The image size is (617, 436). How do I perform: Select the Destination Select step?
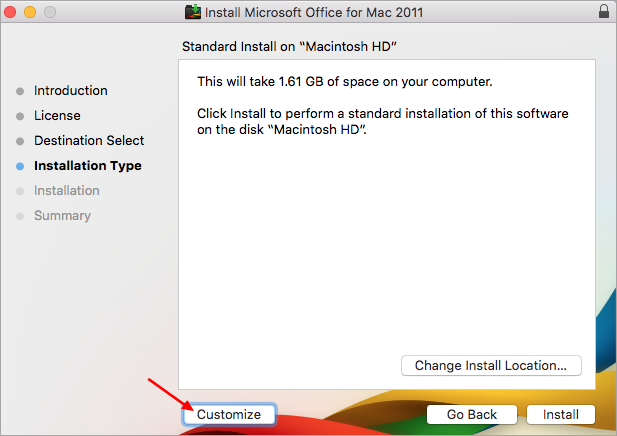pos(89,141)
